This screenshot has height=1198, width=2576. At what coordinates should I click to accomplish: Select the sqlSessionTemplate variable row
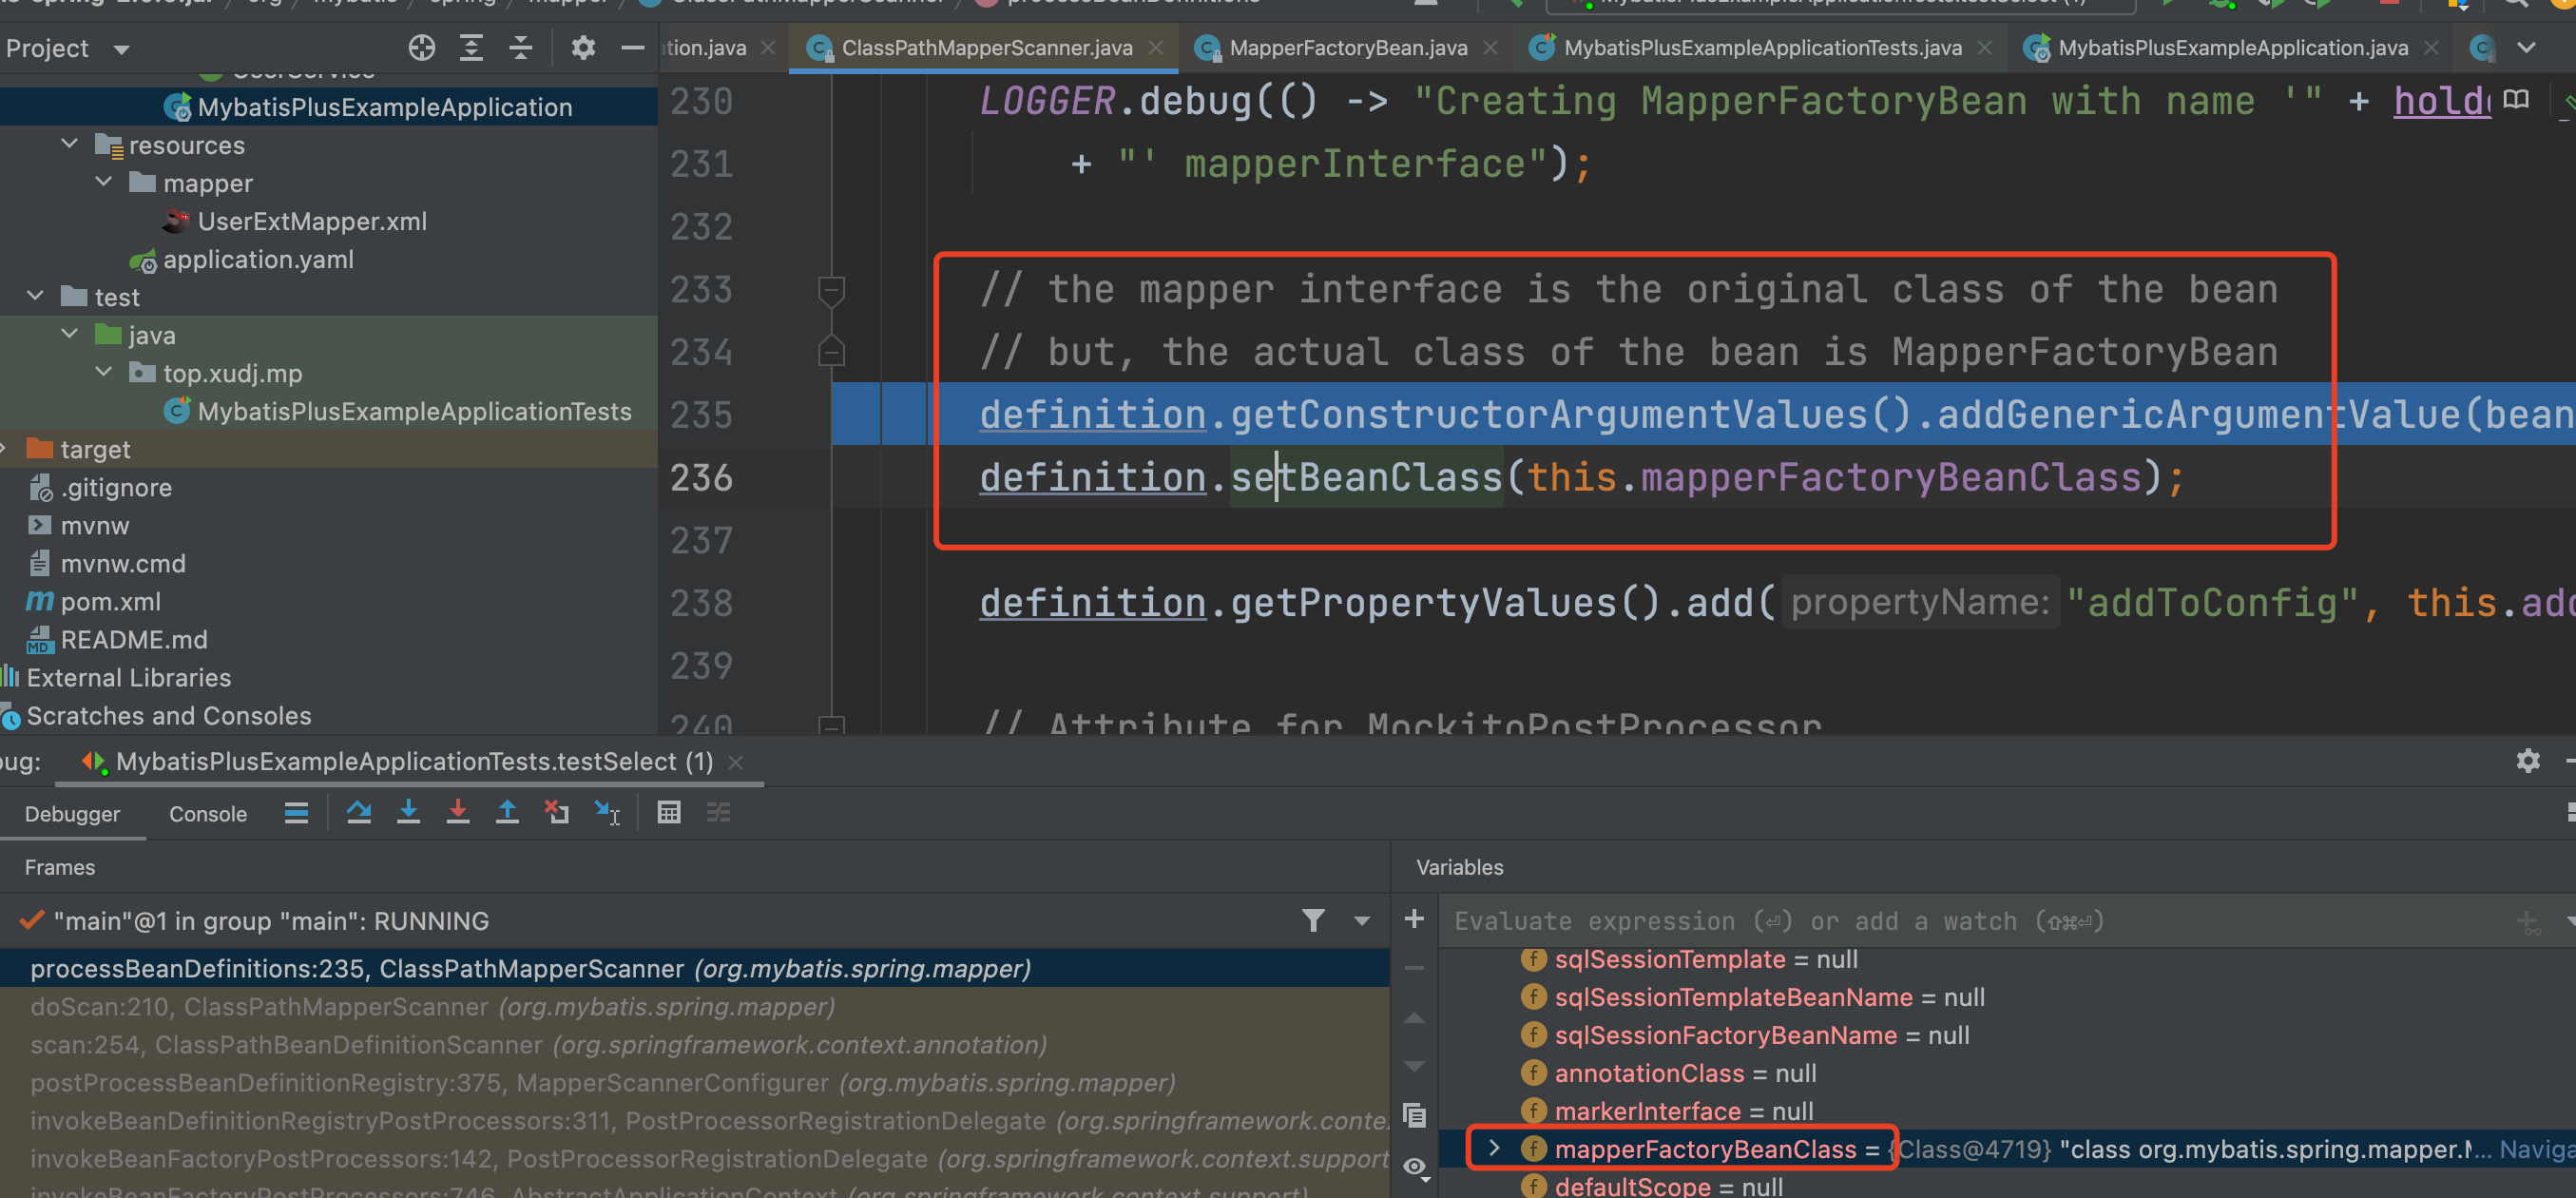pos(2007,959)
